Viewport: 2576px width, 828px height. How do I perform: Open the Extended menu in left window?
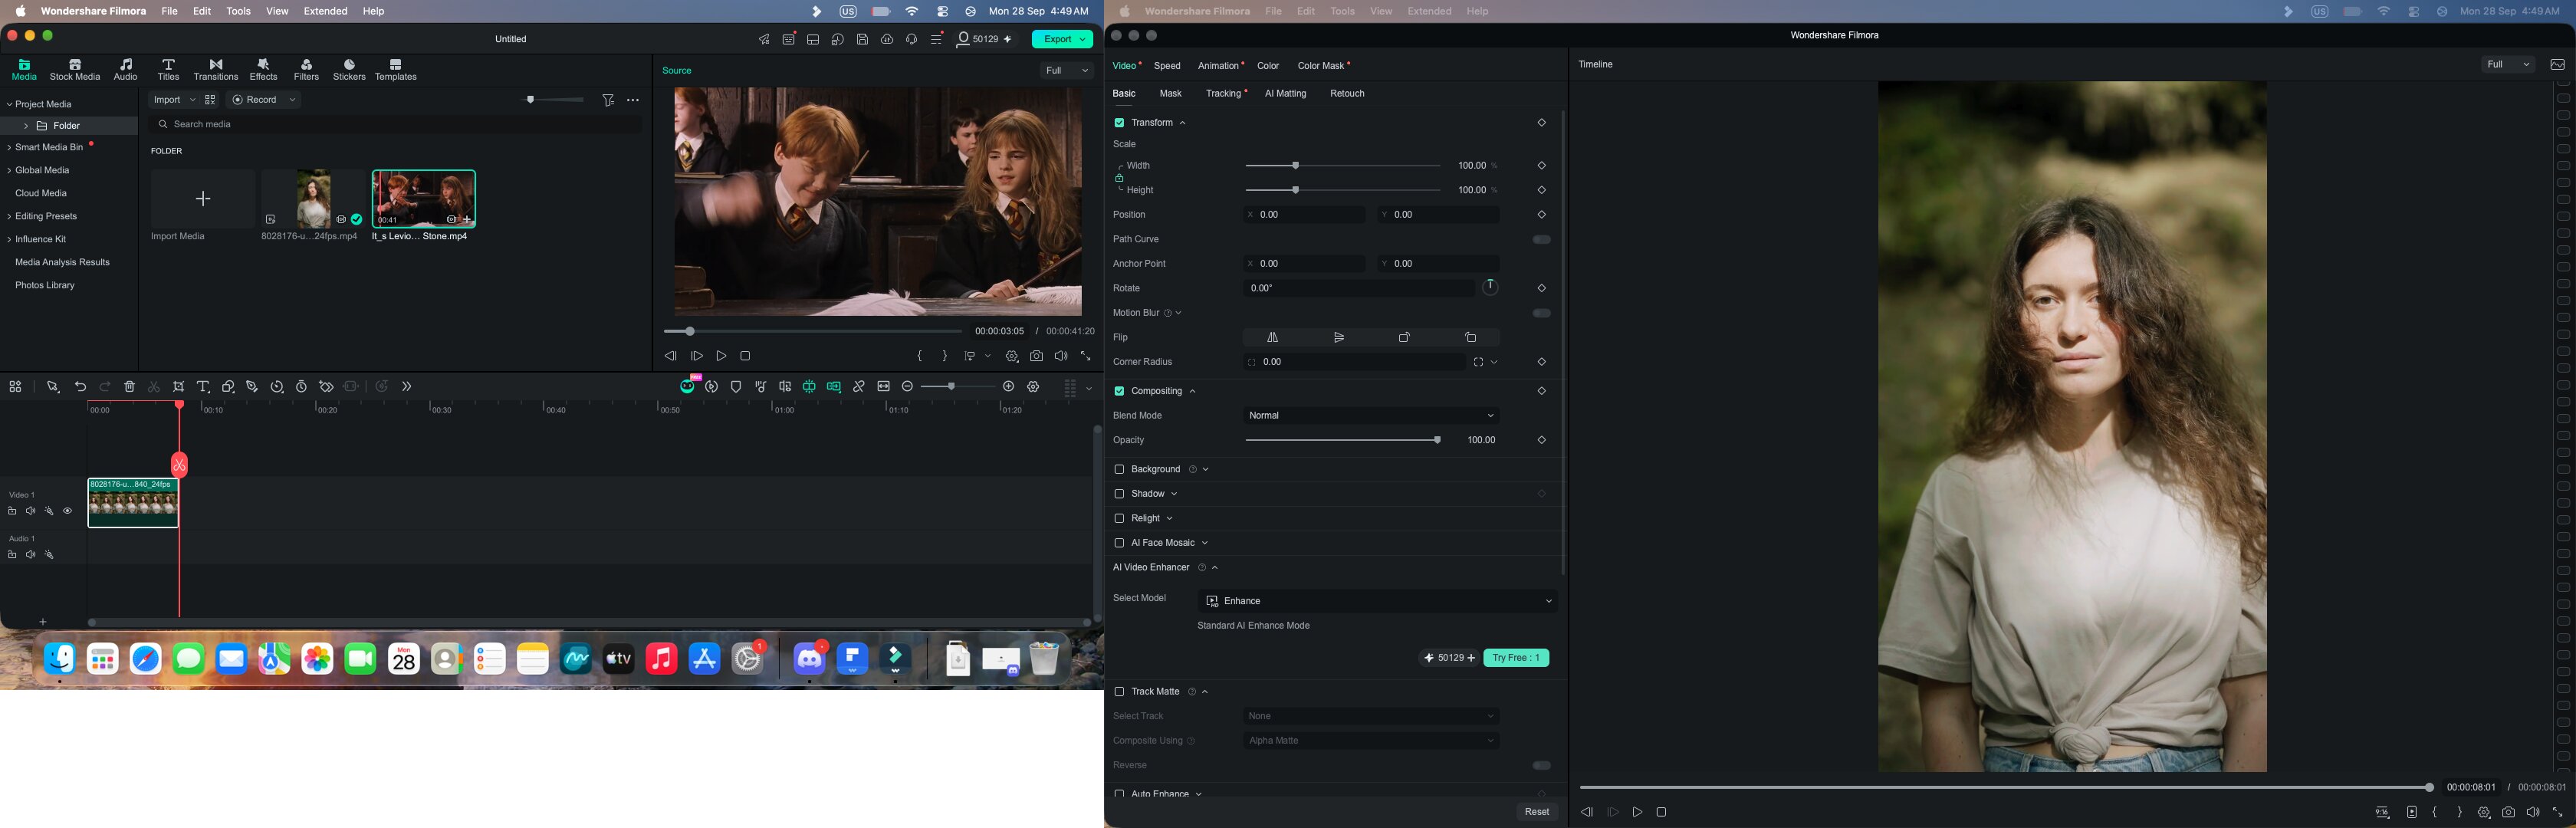326,11
